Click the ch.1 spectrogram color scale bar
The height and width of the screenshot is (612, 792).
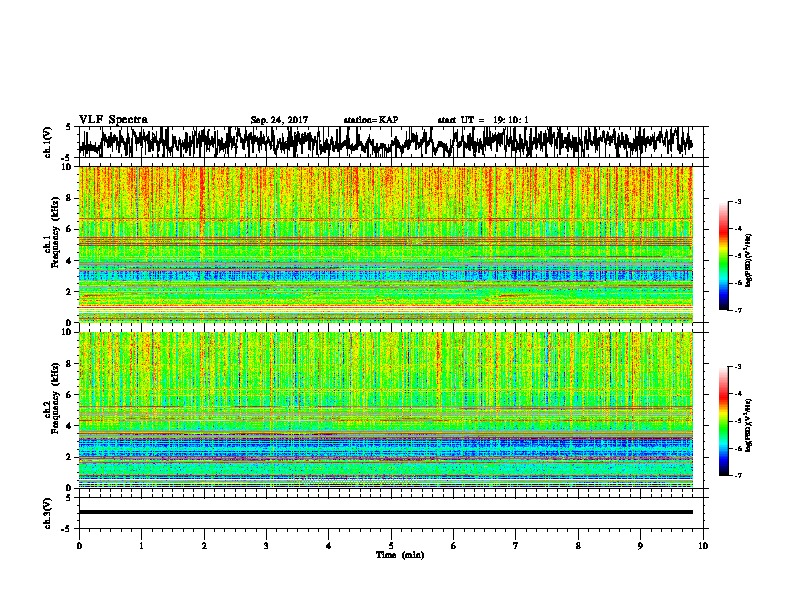point(723,256)
